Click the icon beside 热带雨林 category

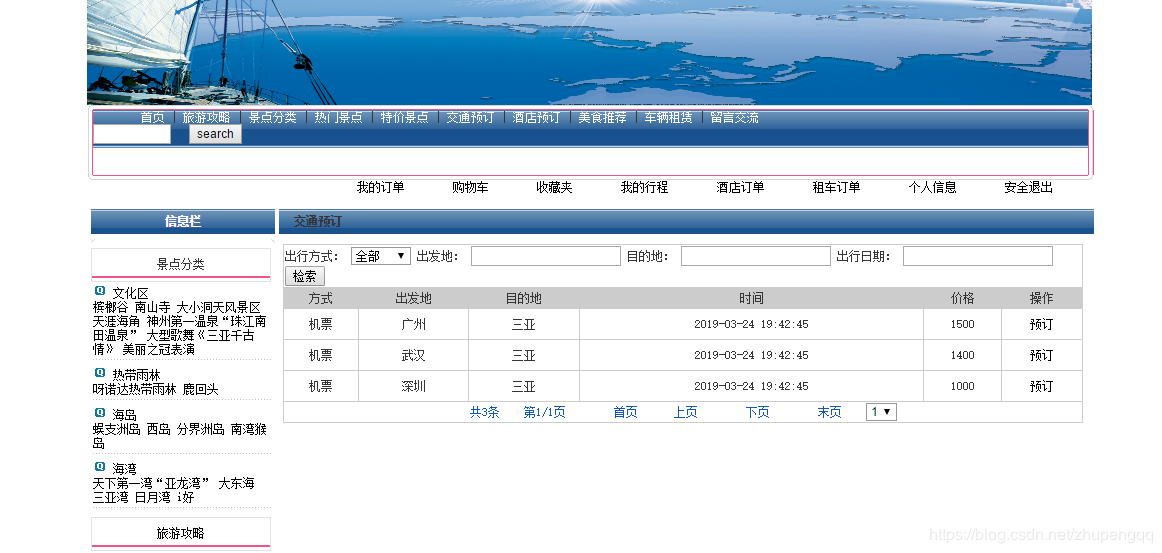coord(100,373)
